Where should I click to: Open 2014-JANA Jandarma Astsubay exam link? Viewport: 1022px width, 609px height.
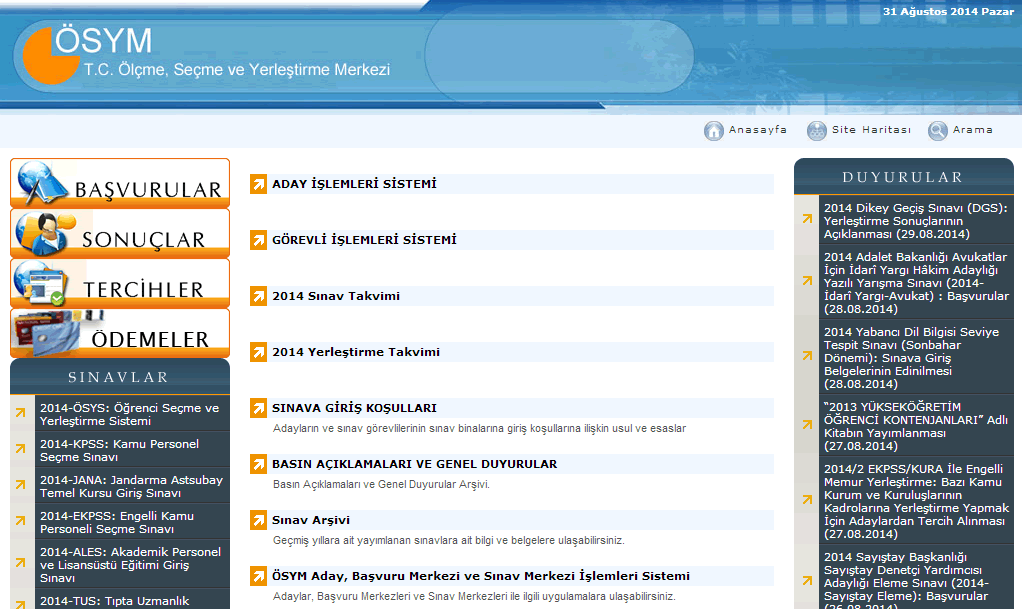[131, 486]
